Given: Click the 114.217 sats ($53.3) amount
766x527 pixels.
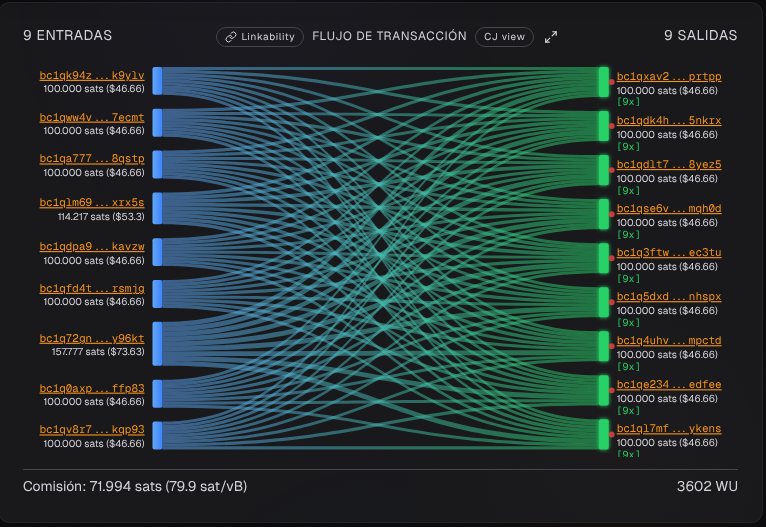Looking at the screenshot, I should pos(101,216).
